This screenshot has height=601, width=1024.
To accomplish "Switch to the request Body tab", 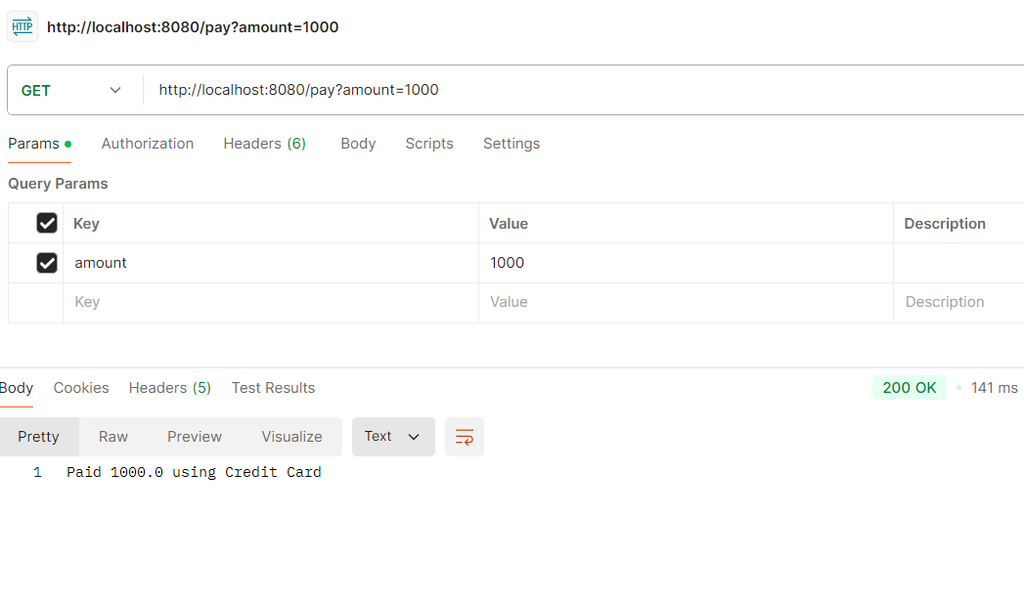I will tap(357, 143).
